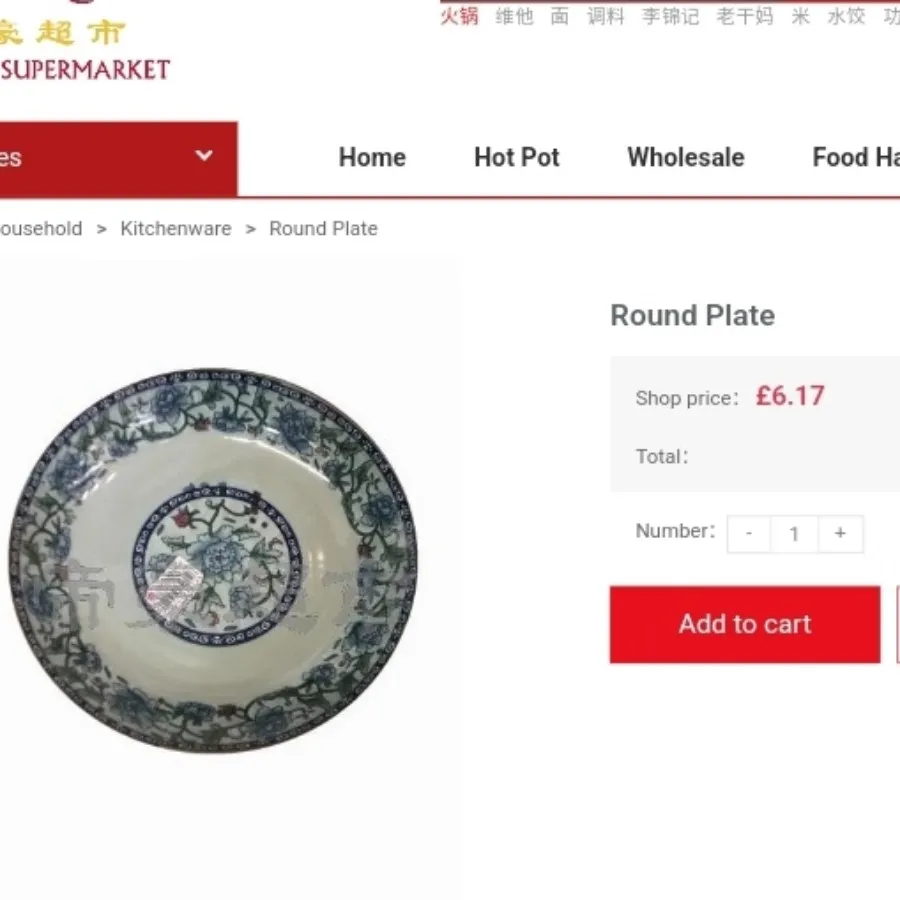This screenshot has height=900, width=900.
Task: Click the 老干妈 search keyword
Action: (x=744, y=16)
